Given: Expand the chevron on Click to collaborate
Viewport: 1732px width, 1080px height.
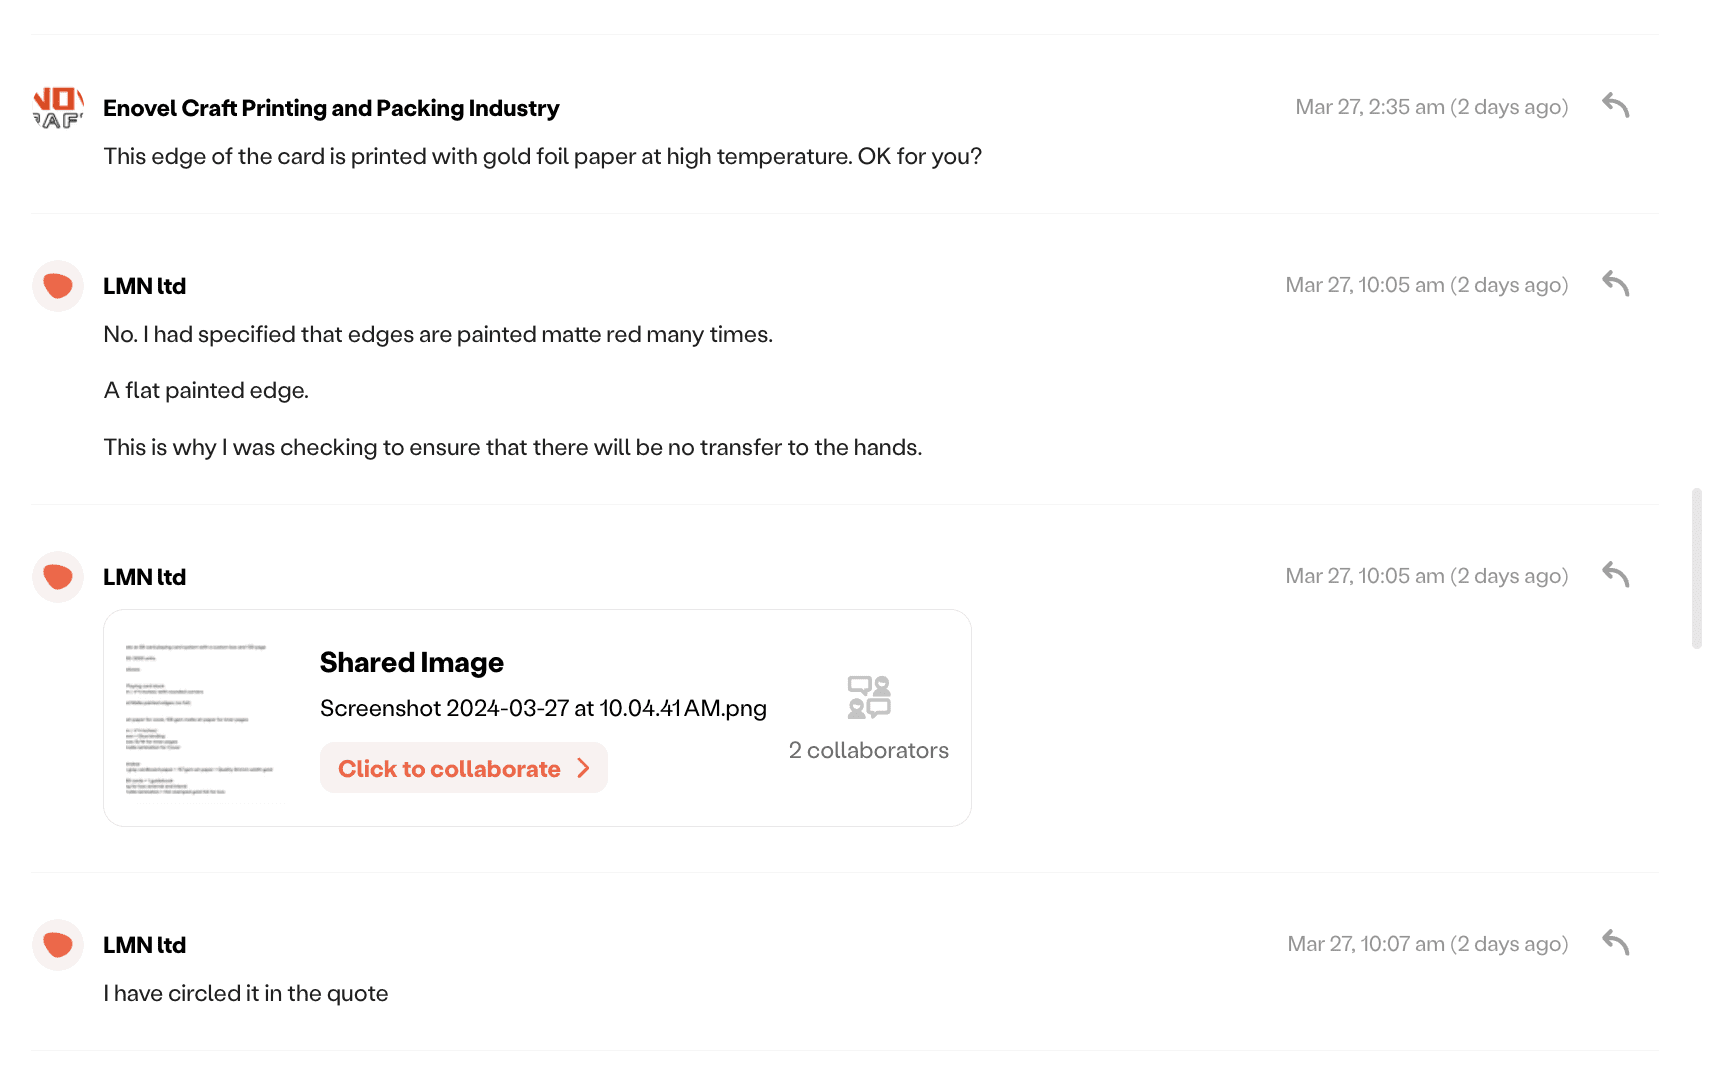Looking at the screenshot, I should point(584,768).
